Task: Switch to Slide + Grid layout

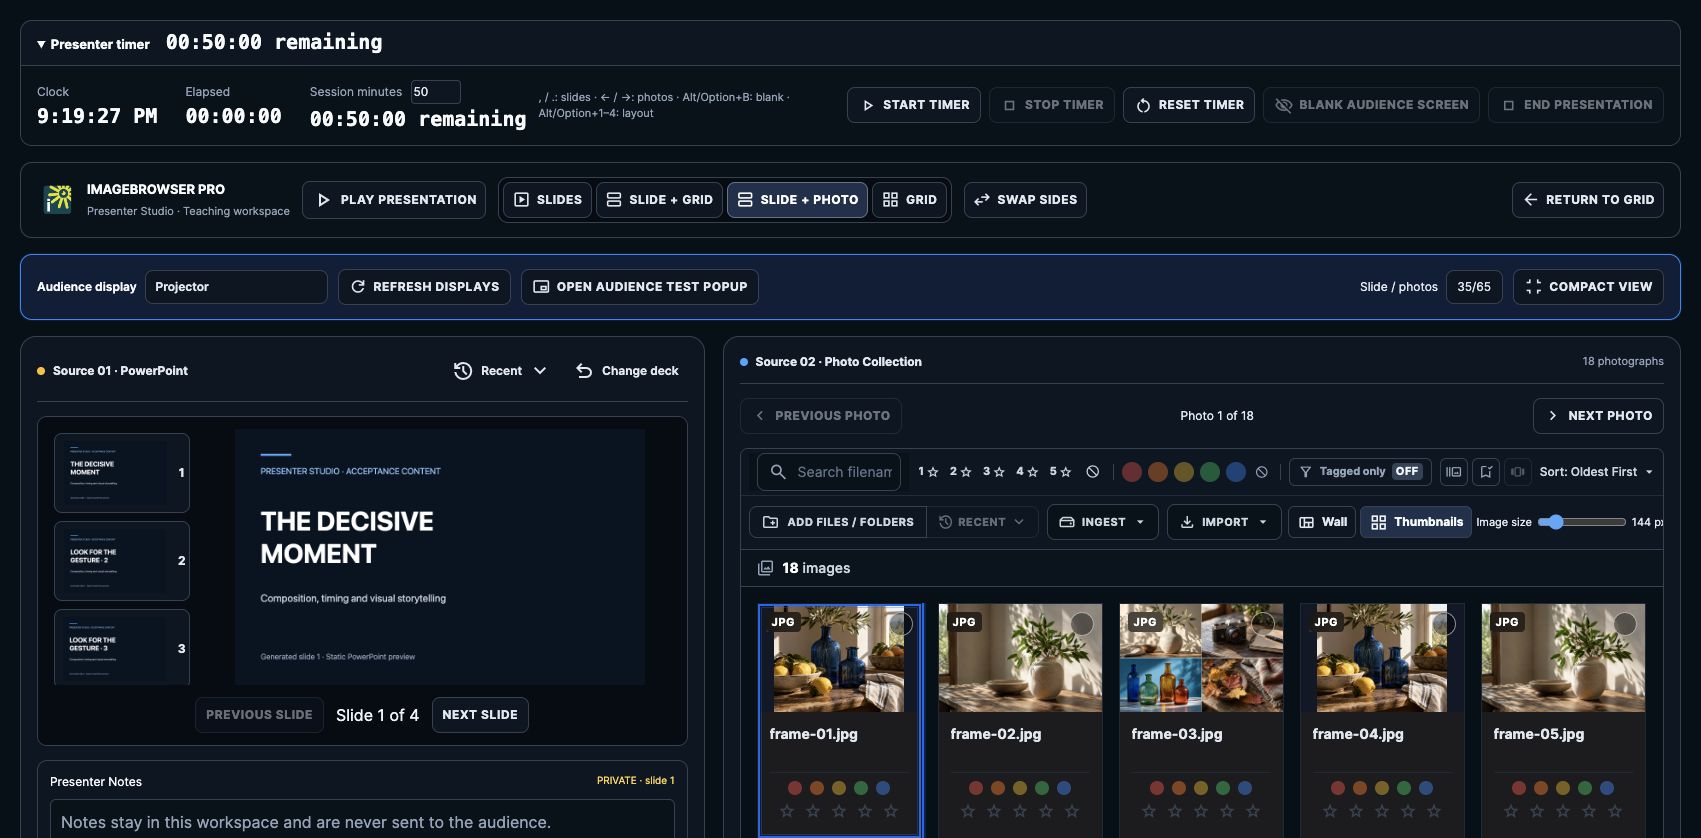Action: click(x=660, y=200)
